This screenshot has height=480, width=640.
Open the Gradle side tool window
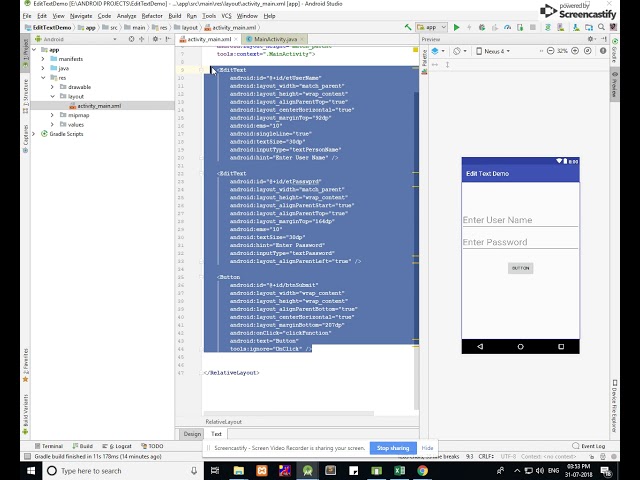pyautogui.click(x=614, y=51)
